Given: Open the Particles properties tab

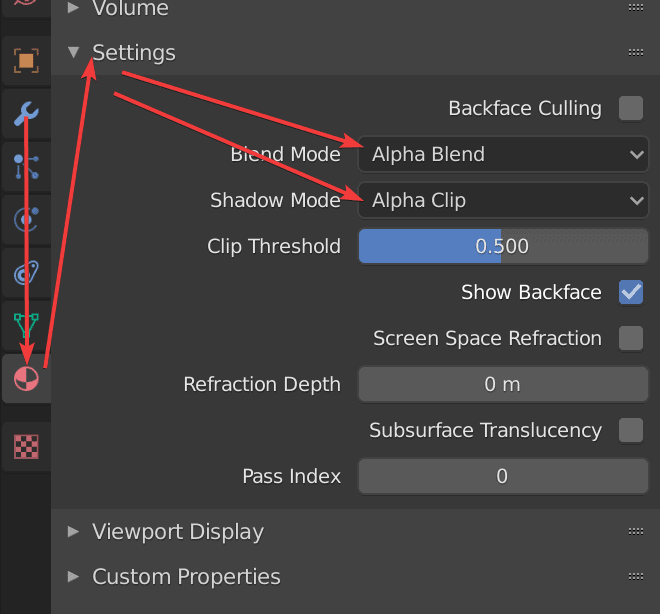Looking at the screenshot, I should pyautogui.click(x=25, y=166).
